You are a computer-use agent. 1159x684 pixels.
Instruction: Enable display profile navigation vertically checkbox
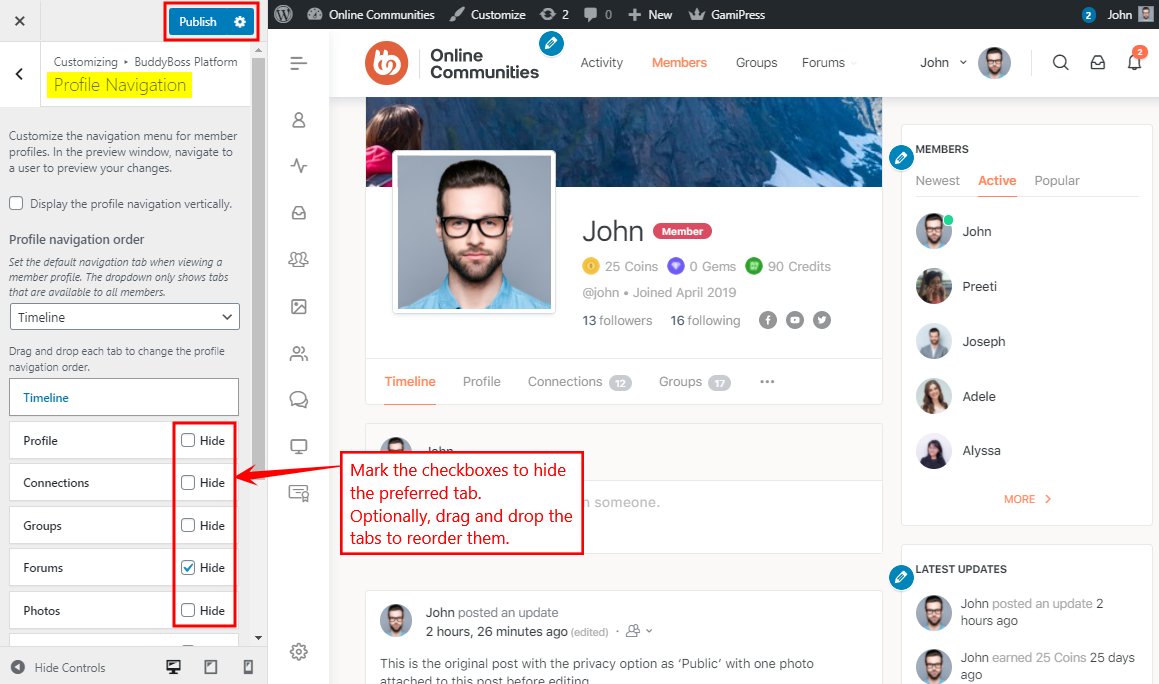click(17, 204)
